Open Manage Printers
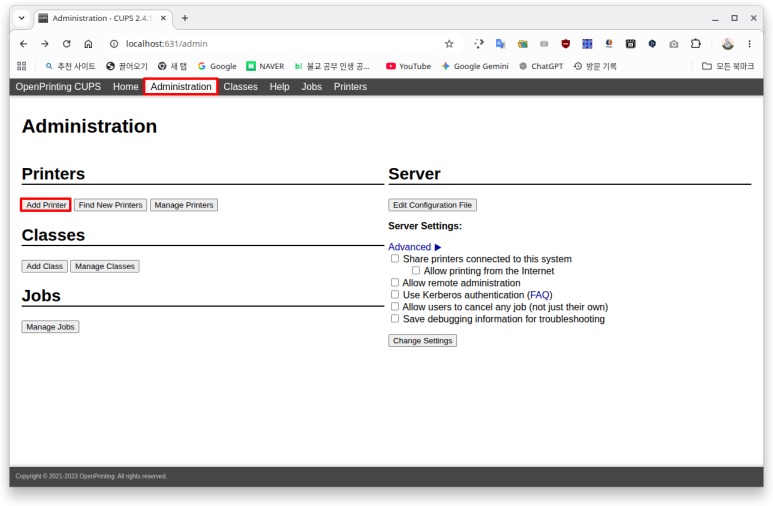Image resolution: width=773 pixels, height=506 pixels. [x=184, y=205]
